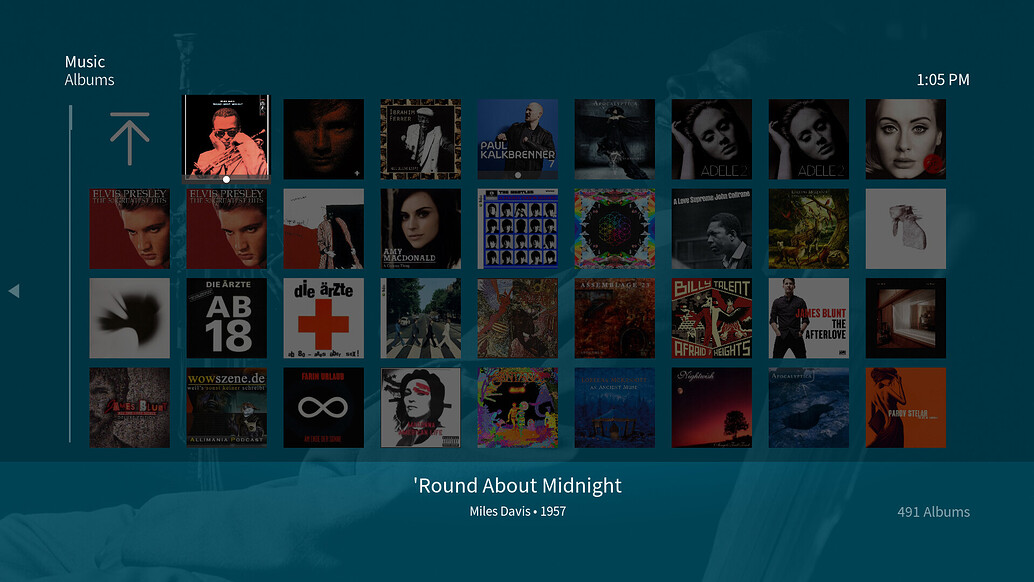Screen dimensions: 1034x582
Task: Select Adele's 25 close-up face album
Action: (x=905, y=139)
